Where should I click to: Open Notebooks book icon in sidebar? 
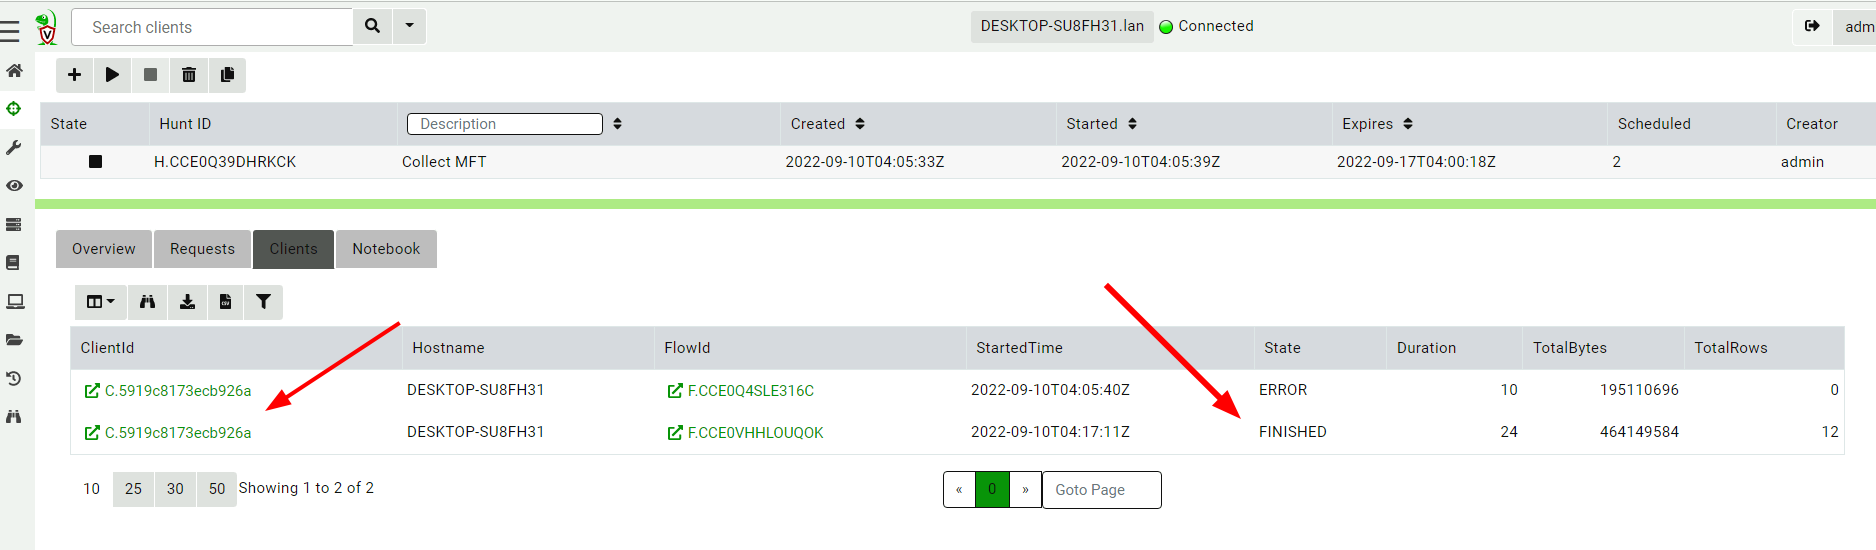(14, 262)
